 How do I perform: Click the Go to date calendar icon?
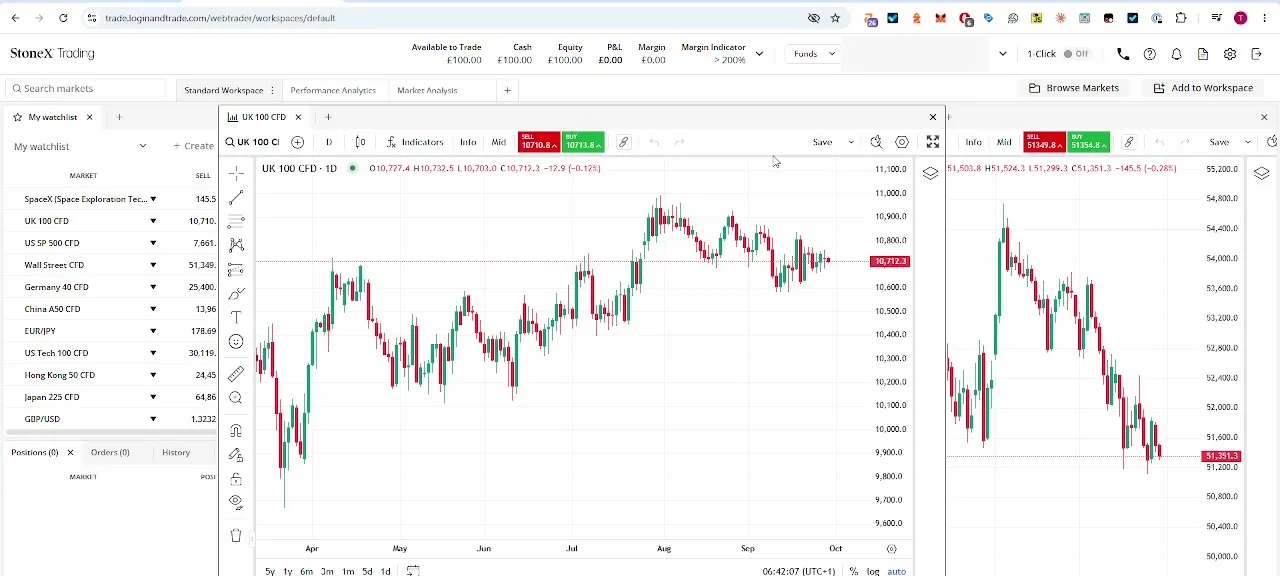(413, 571)
